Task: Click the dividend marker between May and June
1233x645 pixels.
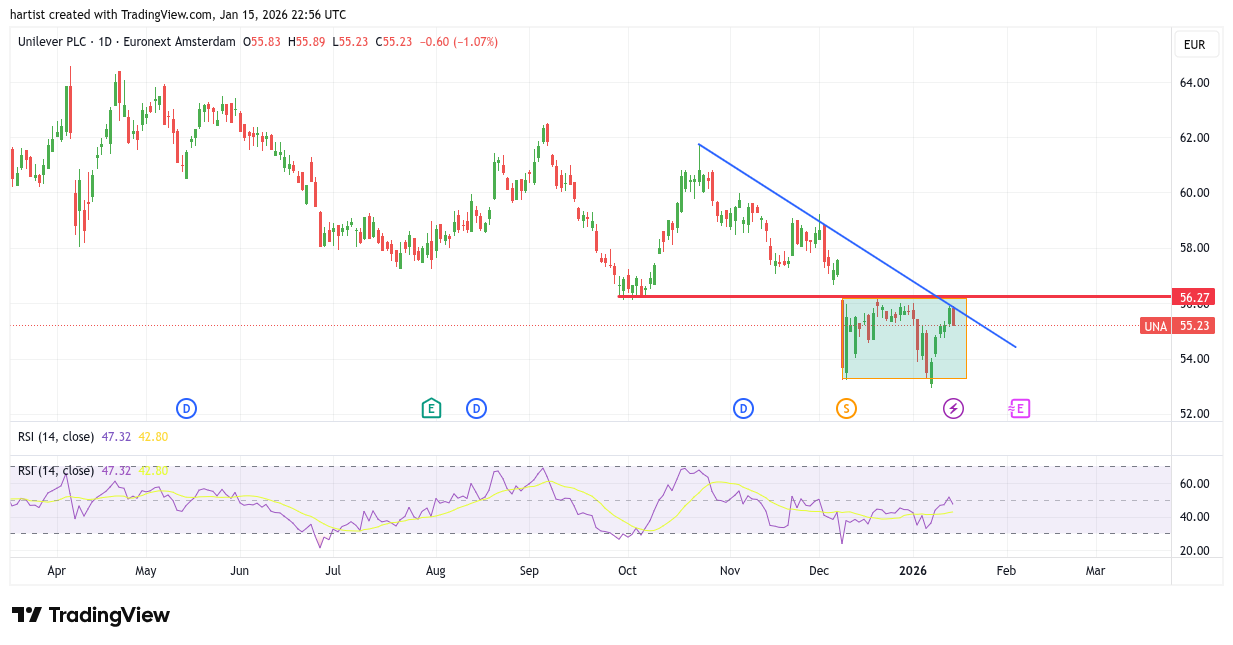Action: (186, 408)
